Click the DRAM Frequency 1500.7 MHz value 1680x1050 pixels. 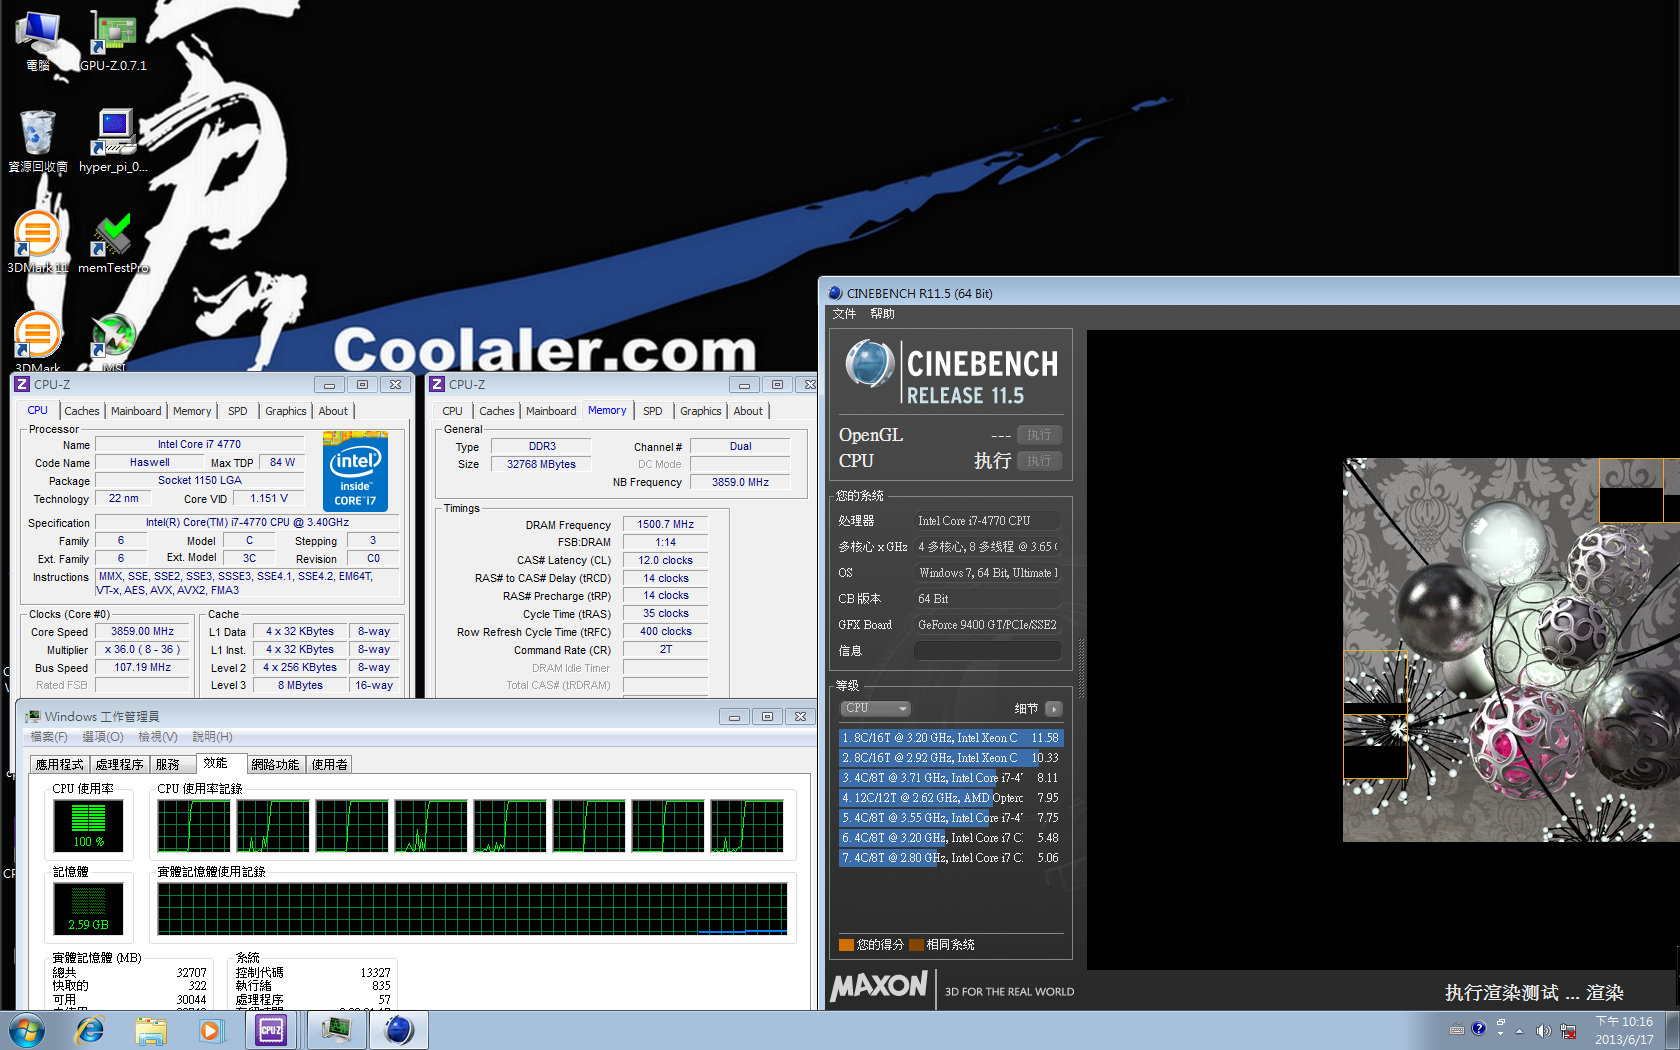[x=666, y=524]
